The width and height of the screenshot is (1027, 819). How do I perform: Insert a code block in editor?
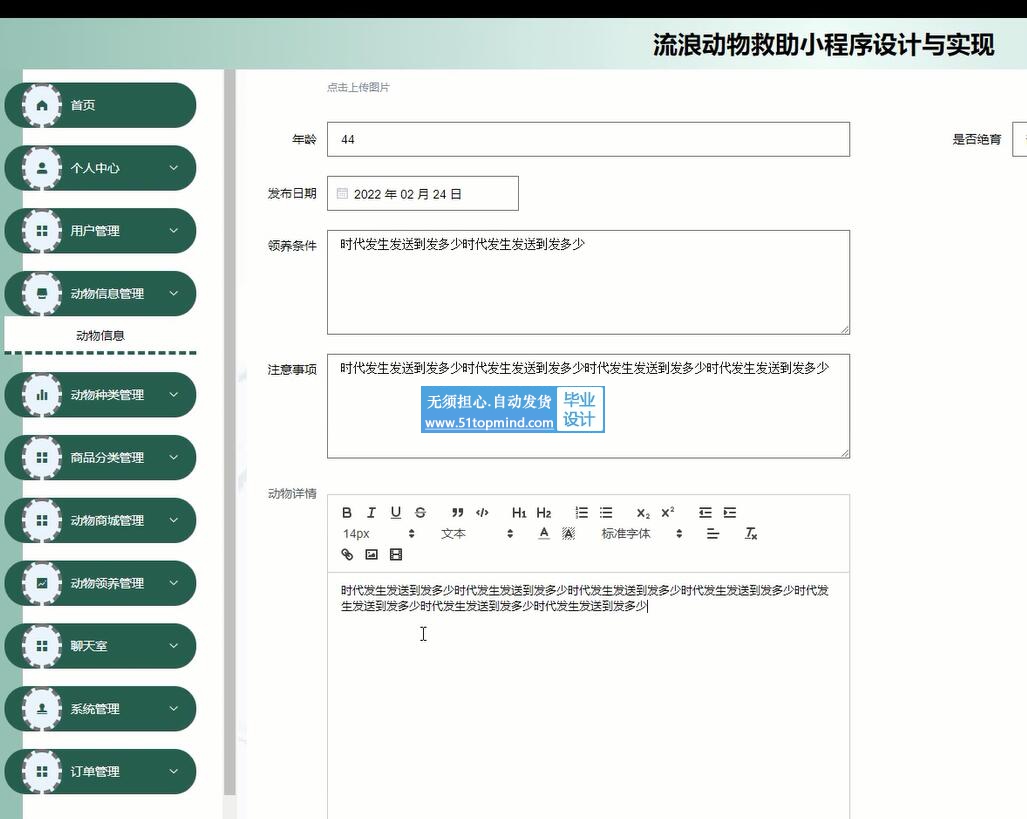[x=482, y=512]
